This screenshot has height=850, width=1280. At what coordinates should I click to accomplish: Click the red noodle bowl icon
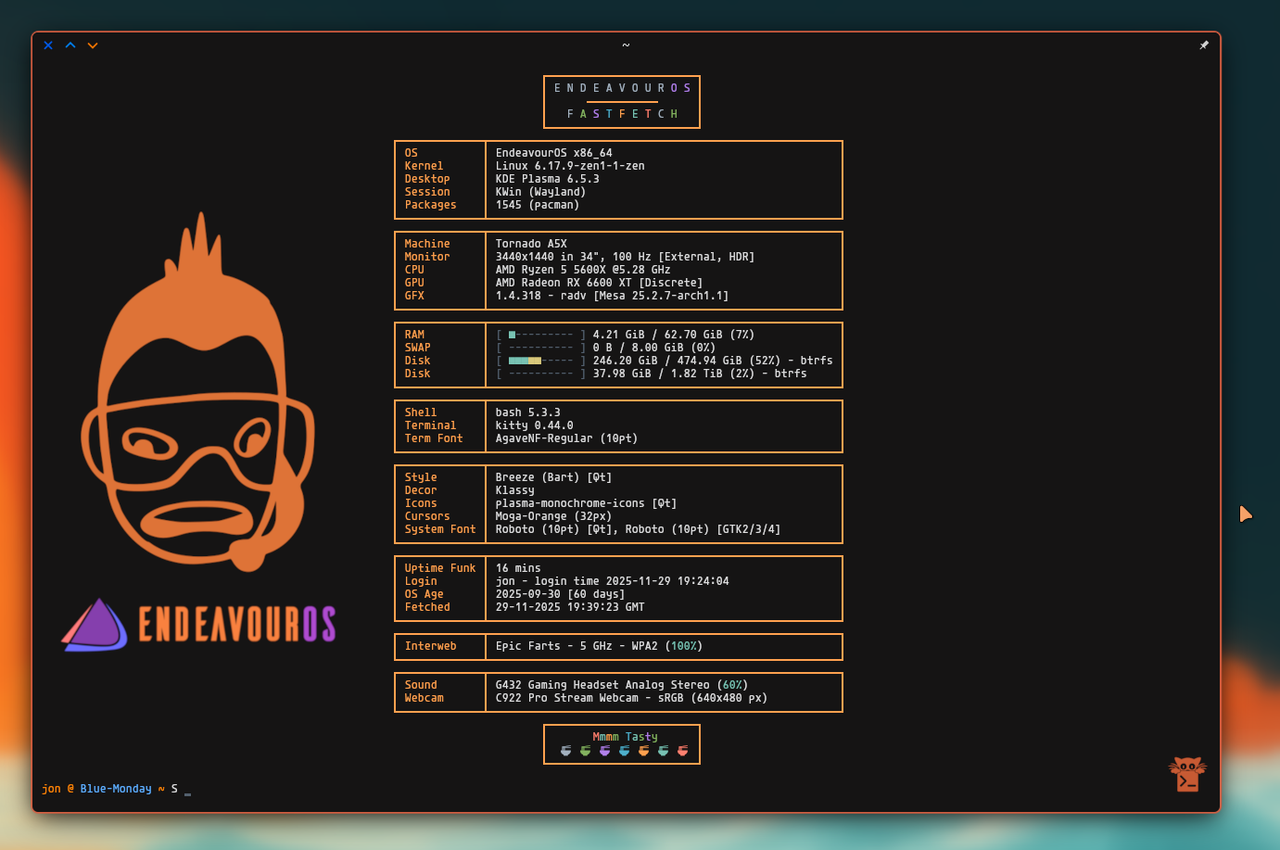coord(683,750)
